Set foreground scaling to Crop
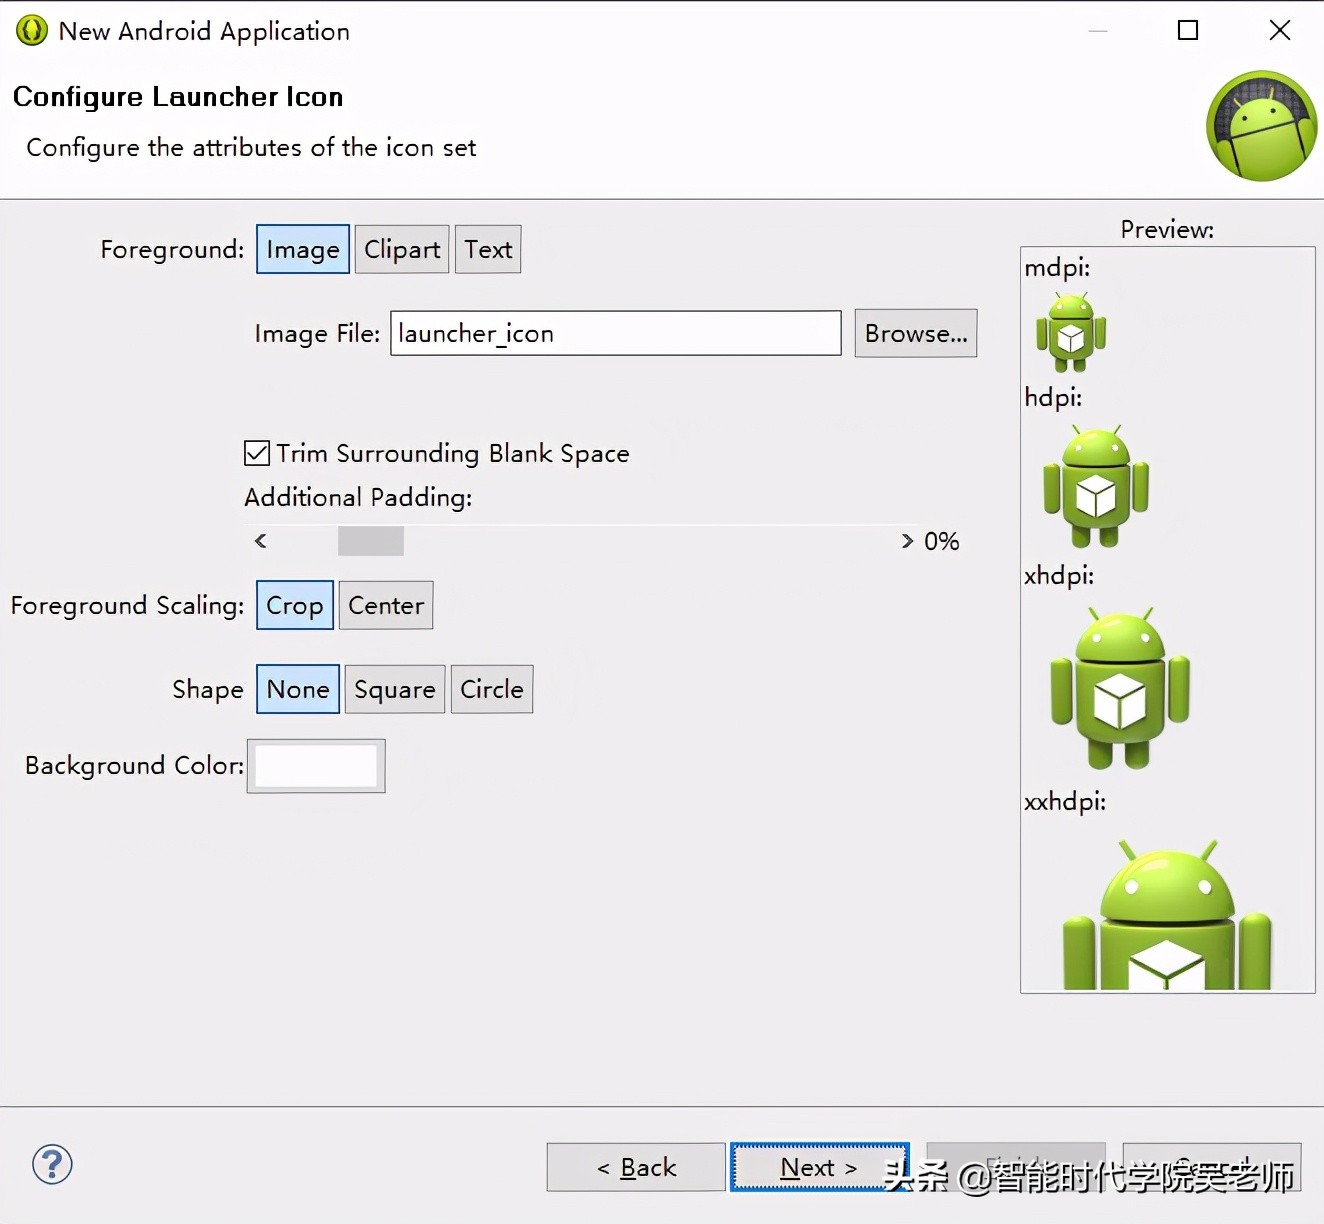Screen dimensions: 1324x1224 coord(295,605)
